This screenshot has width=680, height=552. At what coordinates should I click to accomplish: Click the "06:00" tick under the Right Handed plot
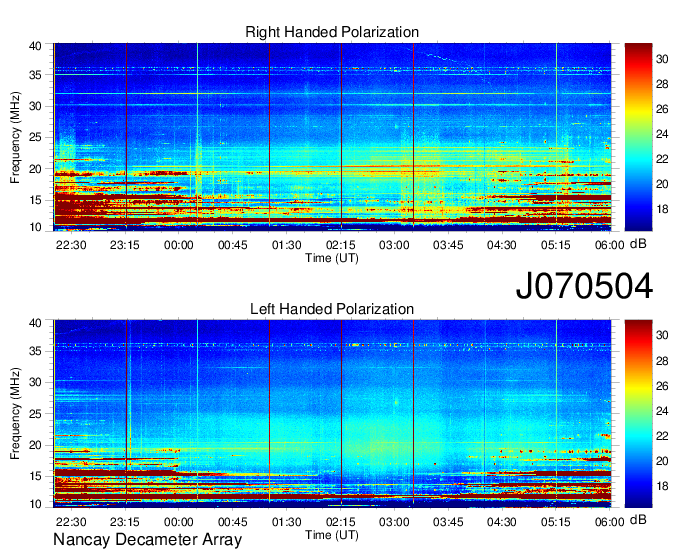609,245
